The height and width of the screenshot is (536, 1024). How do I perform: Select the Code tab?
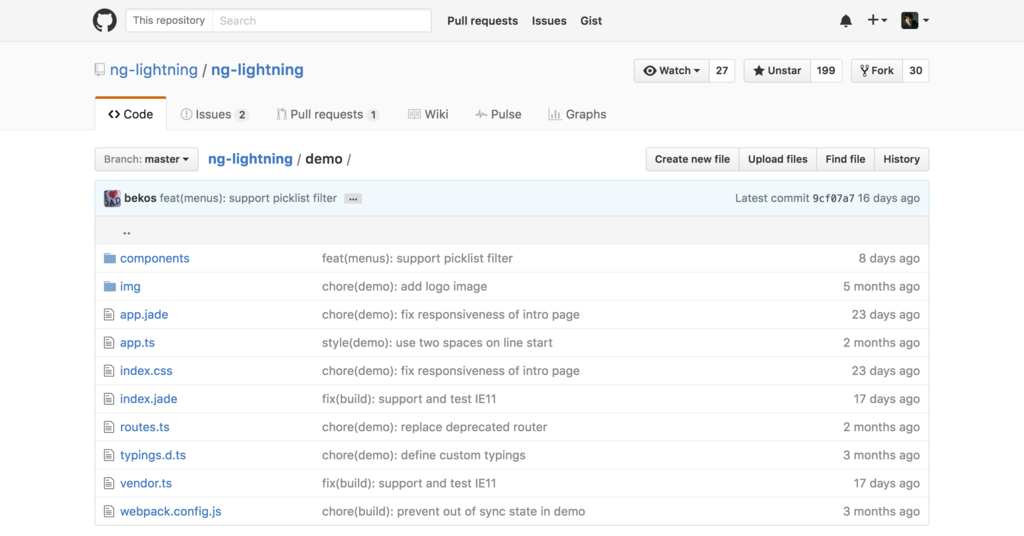(131, 114)
